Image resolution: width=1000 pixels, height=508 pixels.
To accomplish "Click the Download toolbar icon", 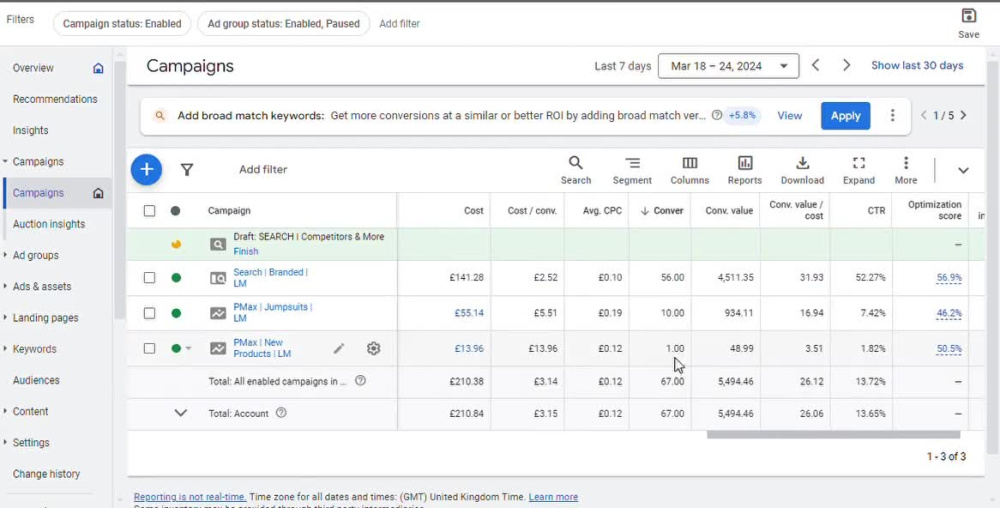I will 802,163.
